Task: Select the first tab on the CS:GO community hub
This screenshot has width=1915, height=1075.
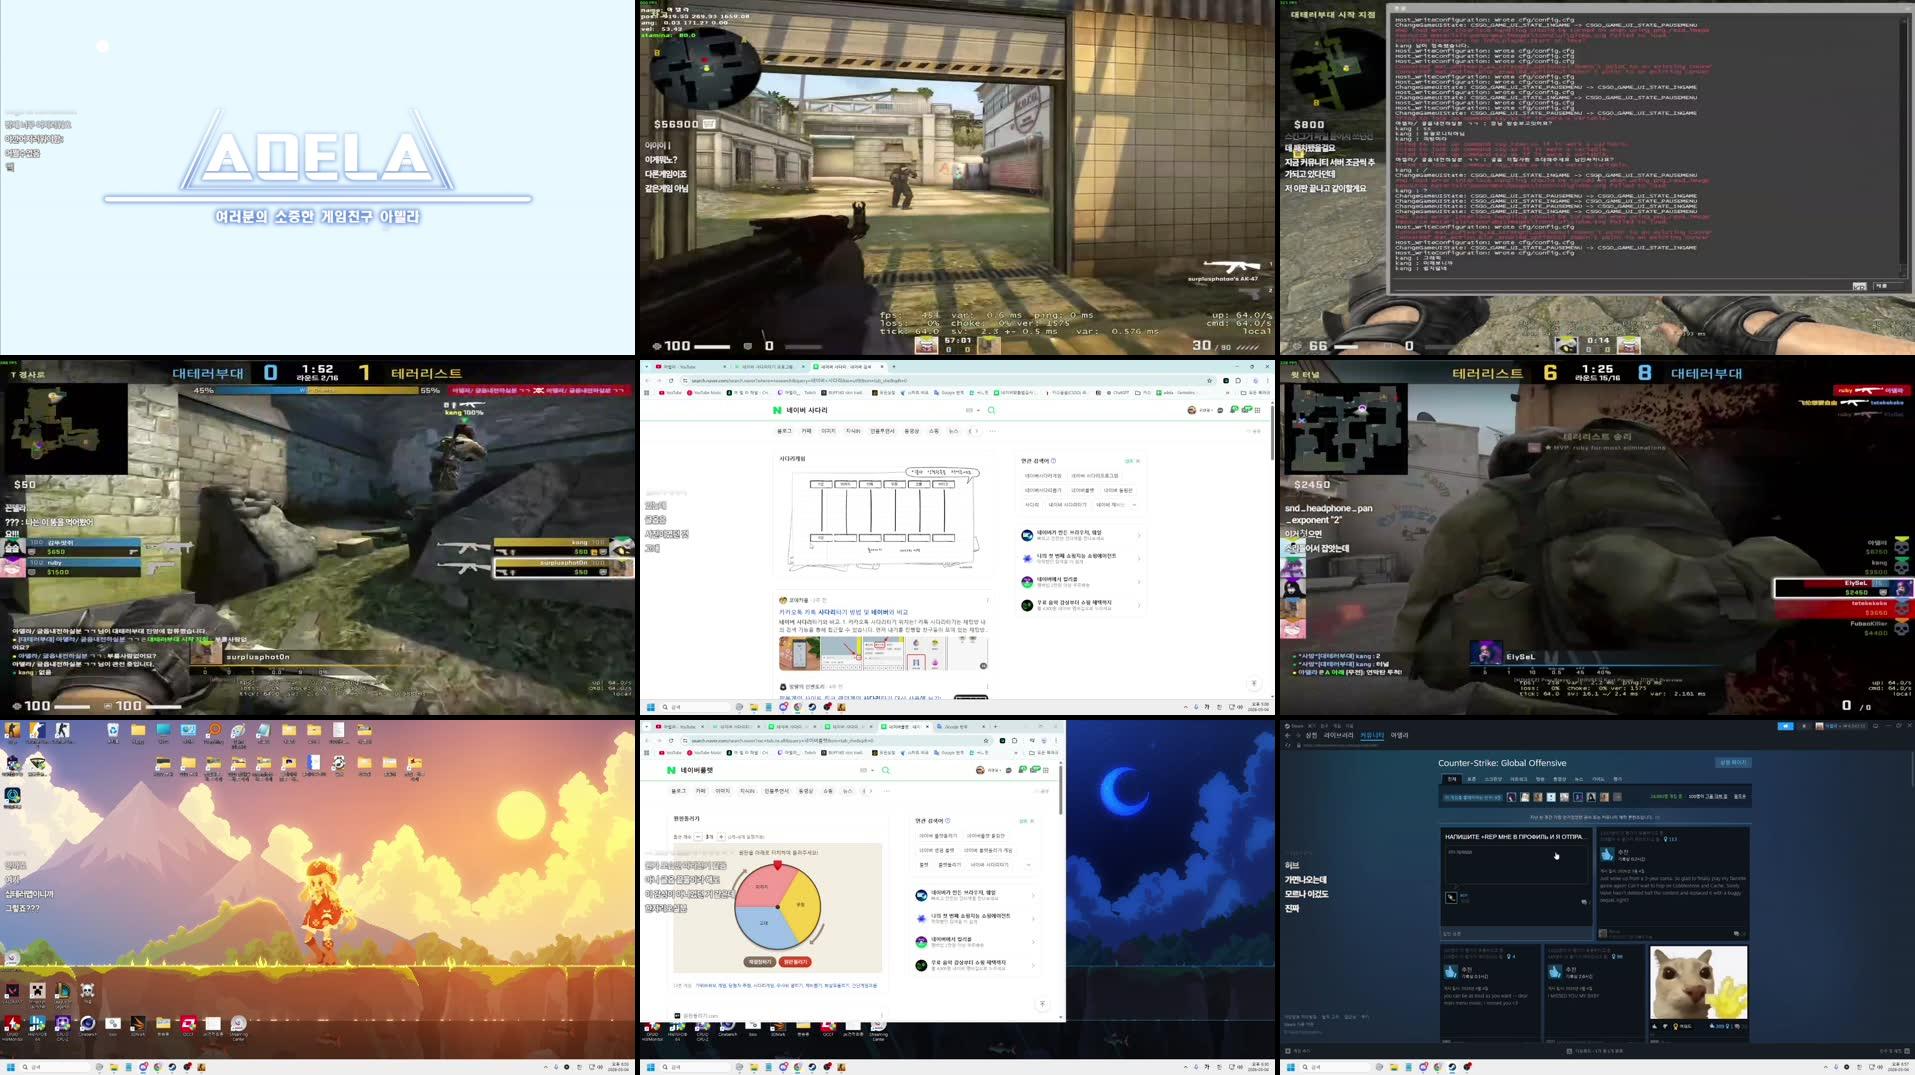Action: coord(1453,779)
